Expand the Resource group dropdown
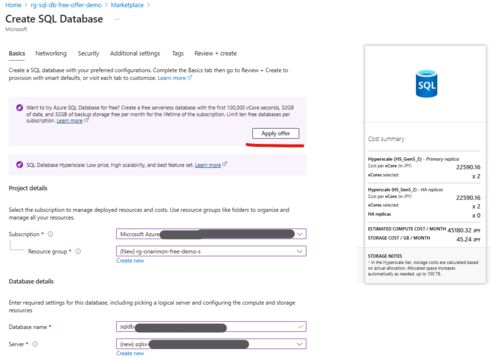 211,251
